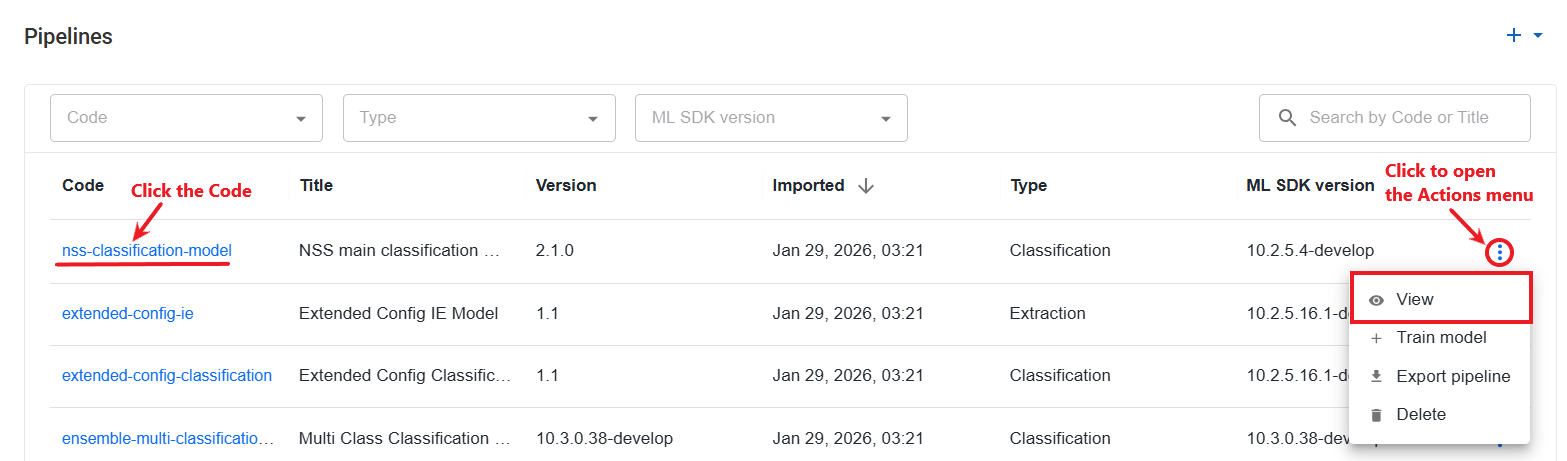Toggle the Imported column sort arrow

click(x=866, y=186)
